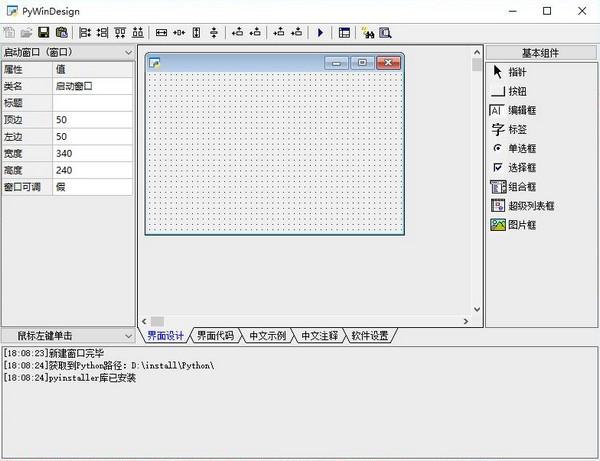Viewport: 600px width, 461px height.
Task: Switch to the 软件设置 tab
Action: 370,336
